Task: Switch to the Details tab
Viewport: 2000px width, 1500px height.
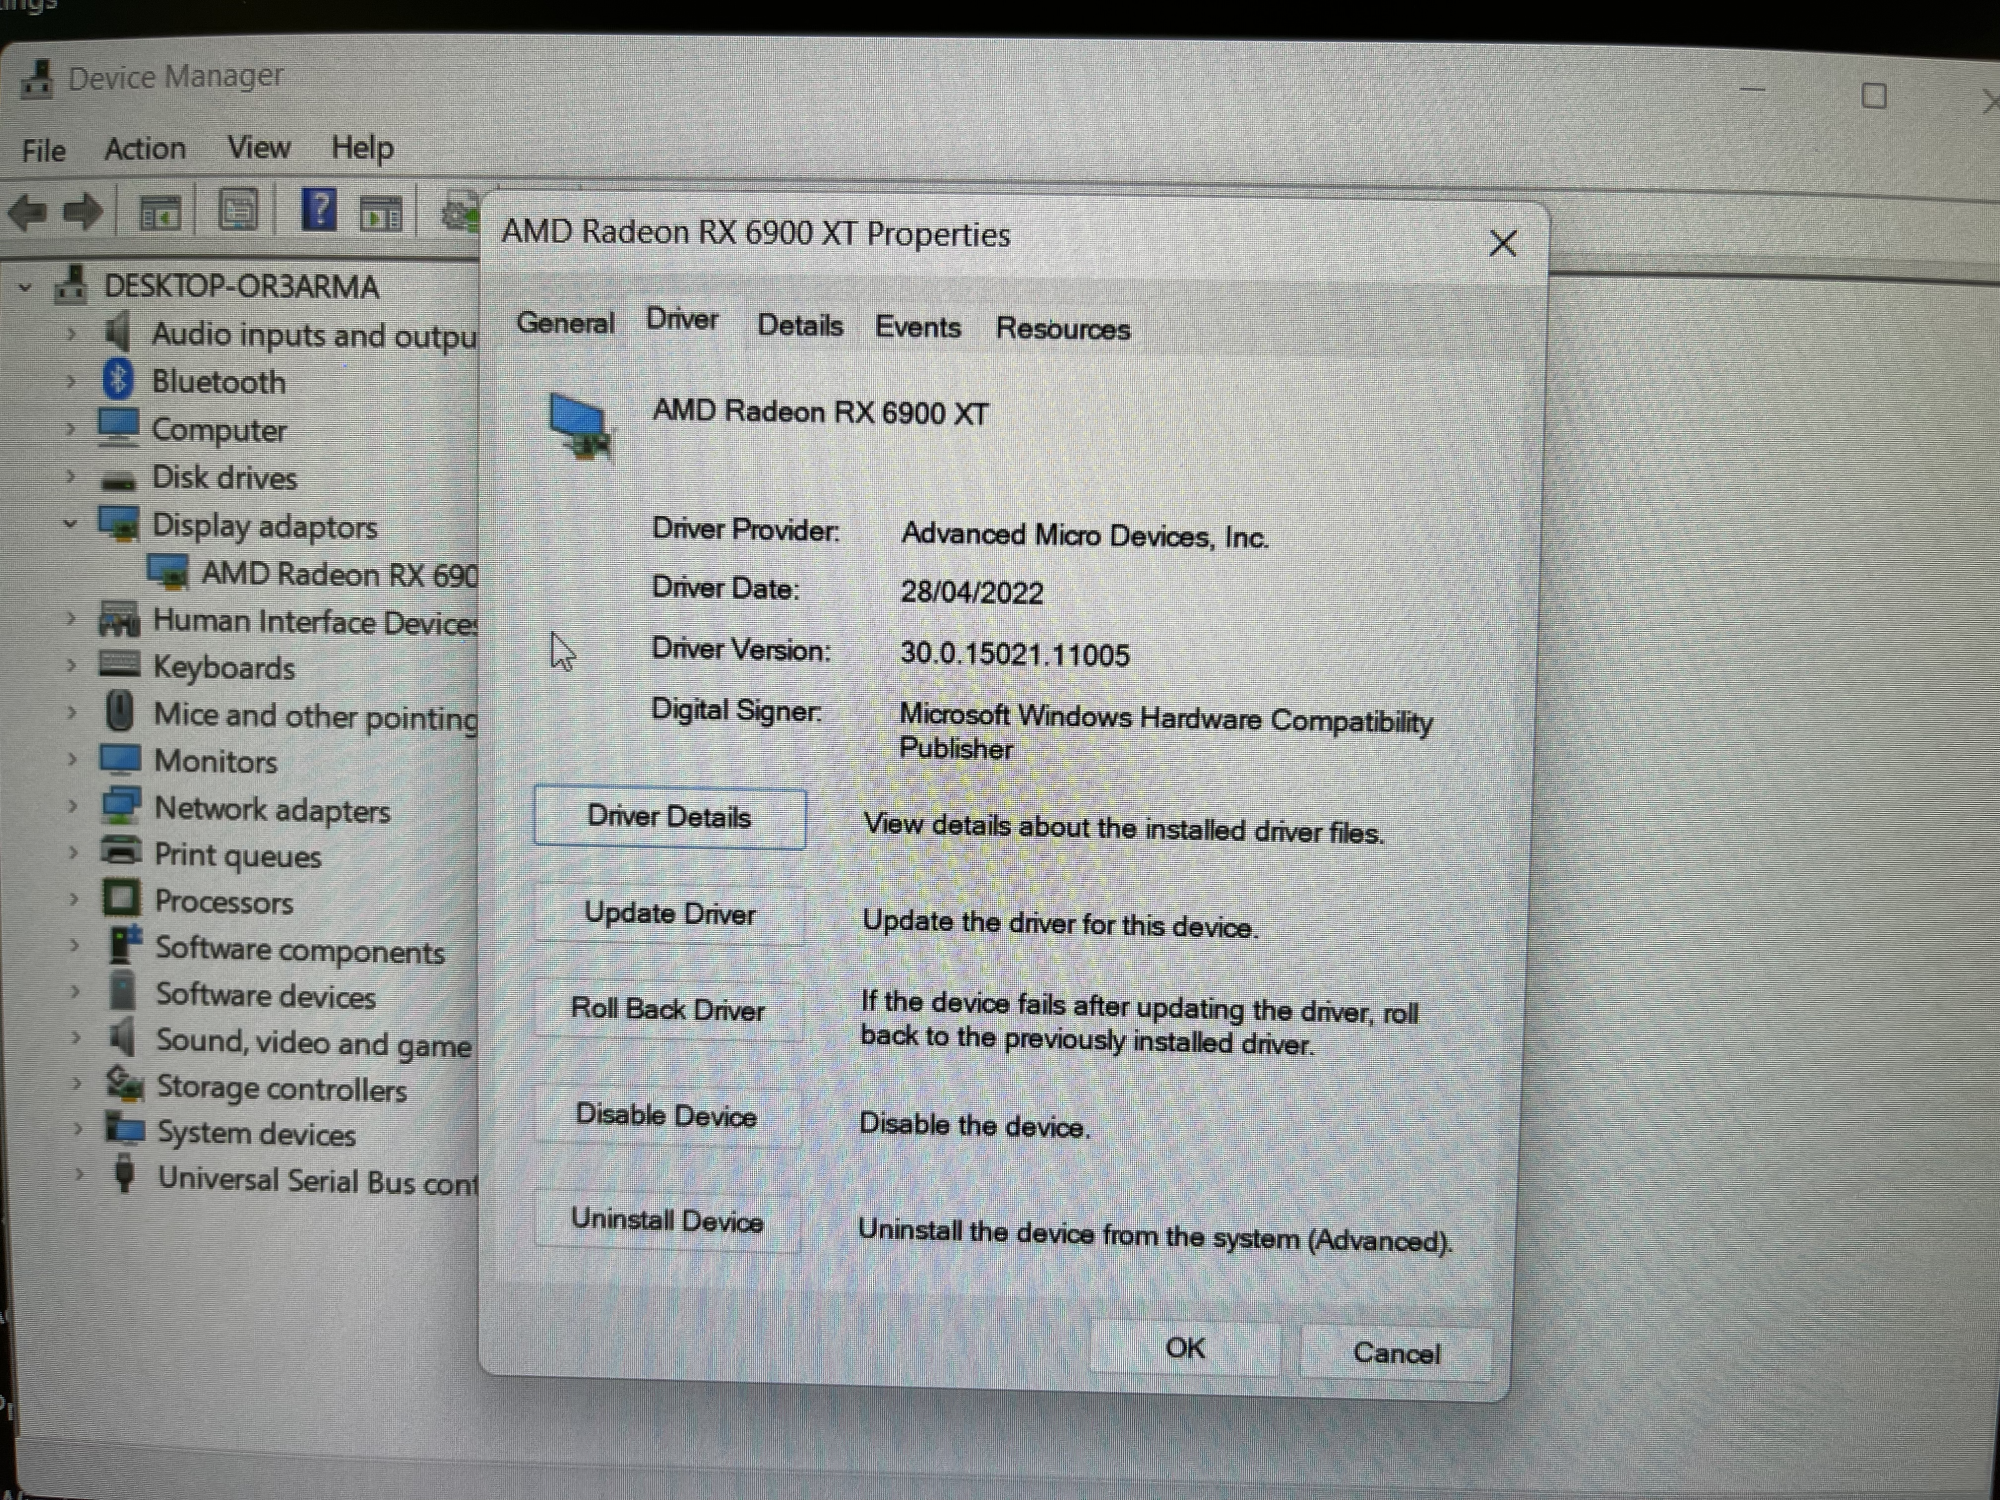Action: (x=799, y=326)
